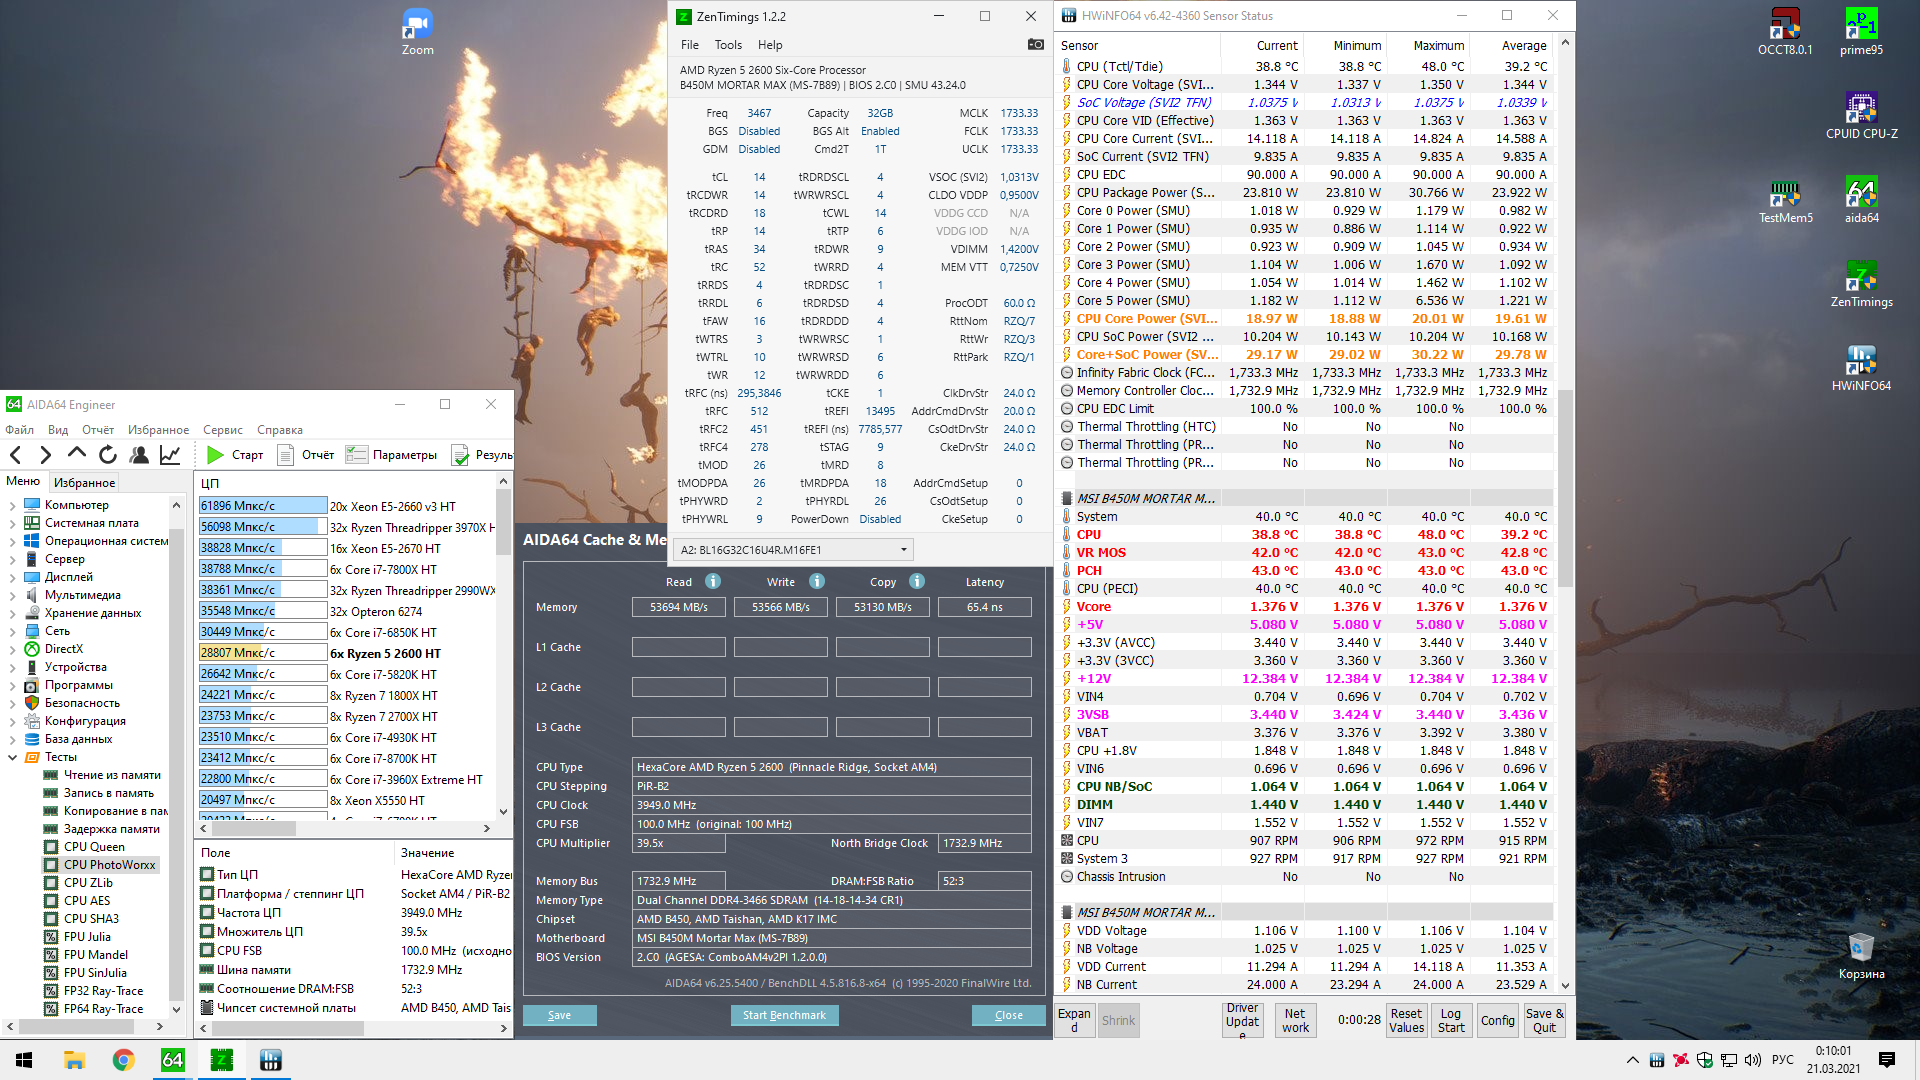The image size is (1920, 1080).
Task: Expand the Компьютер tree node
Action: coord(12,505)
